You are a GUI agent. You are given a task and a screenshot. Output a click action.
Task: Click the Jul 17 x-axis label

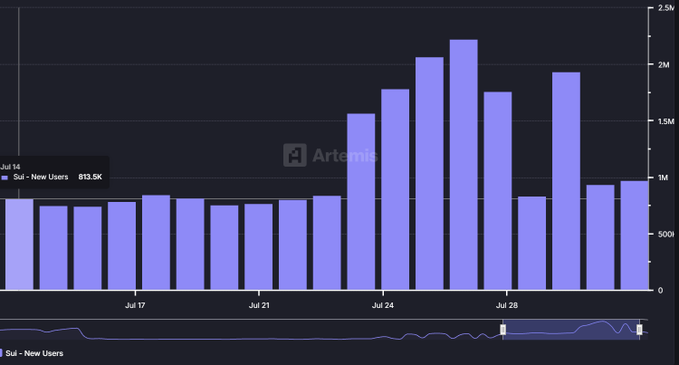pyautogui.click(x=135, y=305)
